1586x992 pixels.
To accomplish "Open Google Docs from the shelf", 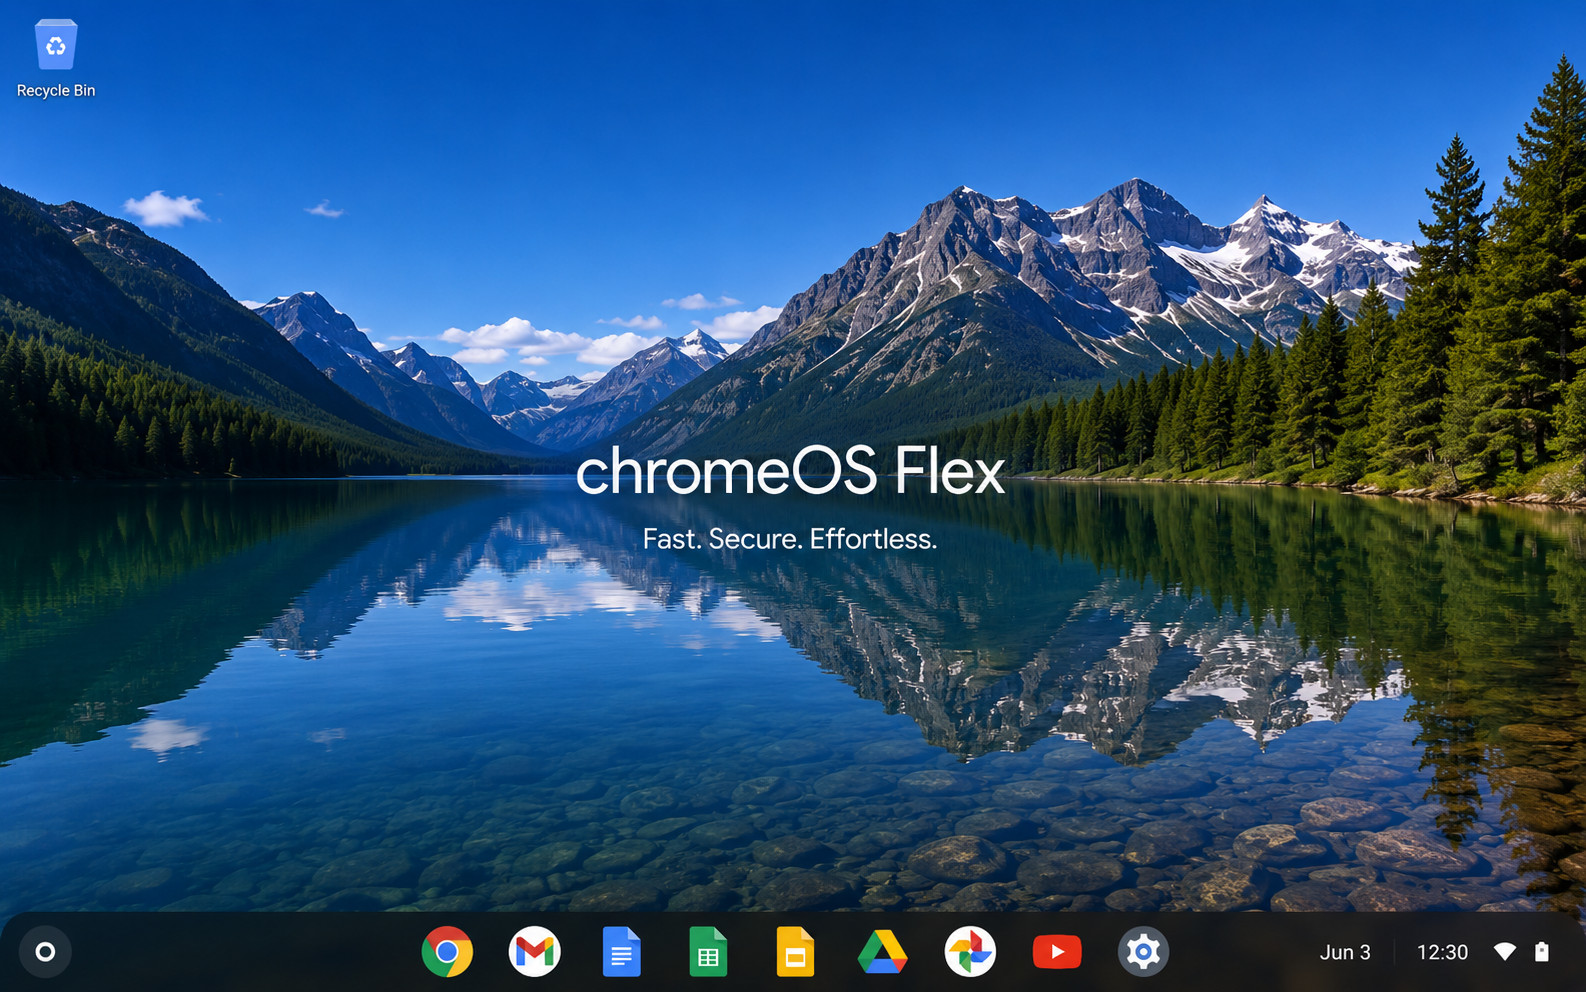I will (621, 952).
